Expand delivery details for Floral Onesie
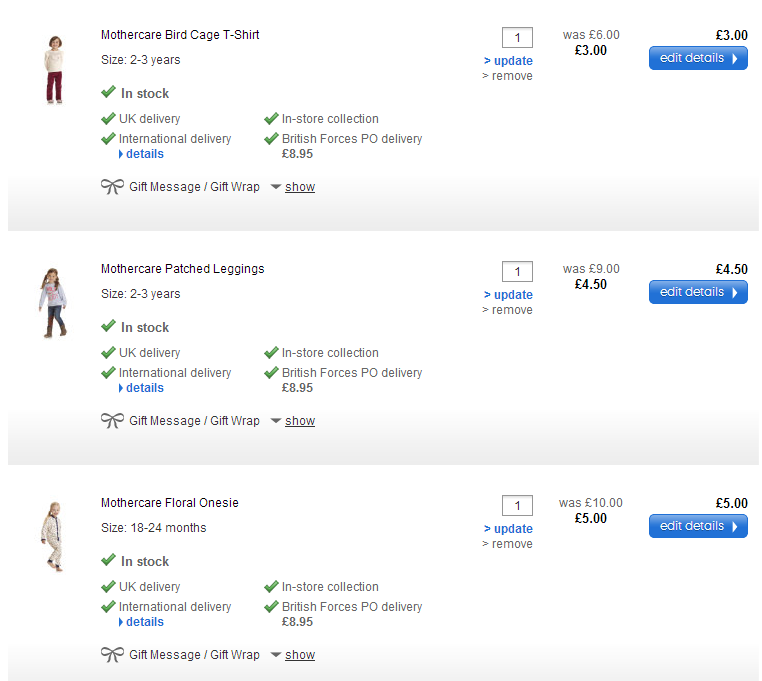This screenshot has height=681, width=762. pos(144,622)
